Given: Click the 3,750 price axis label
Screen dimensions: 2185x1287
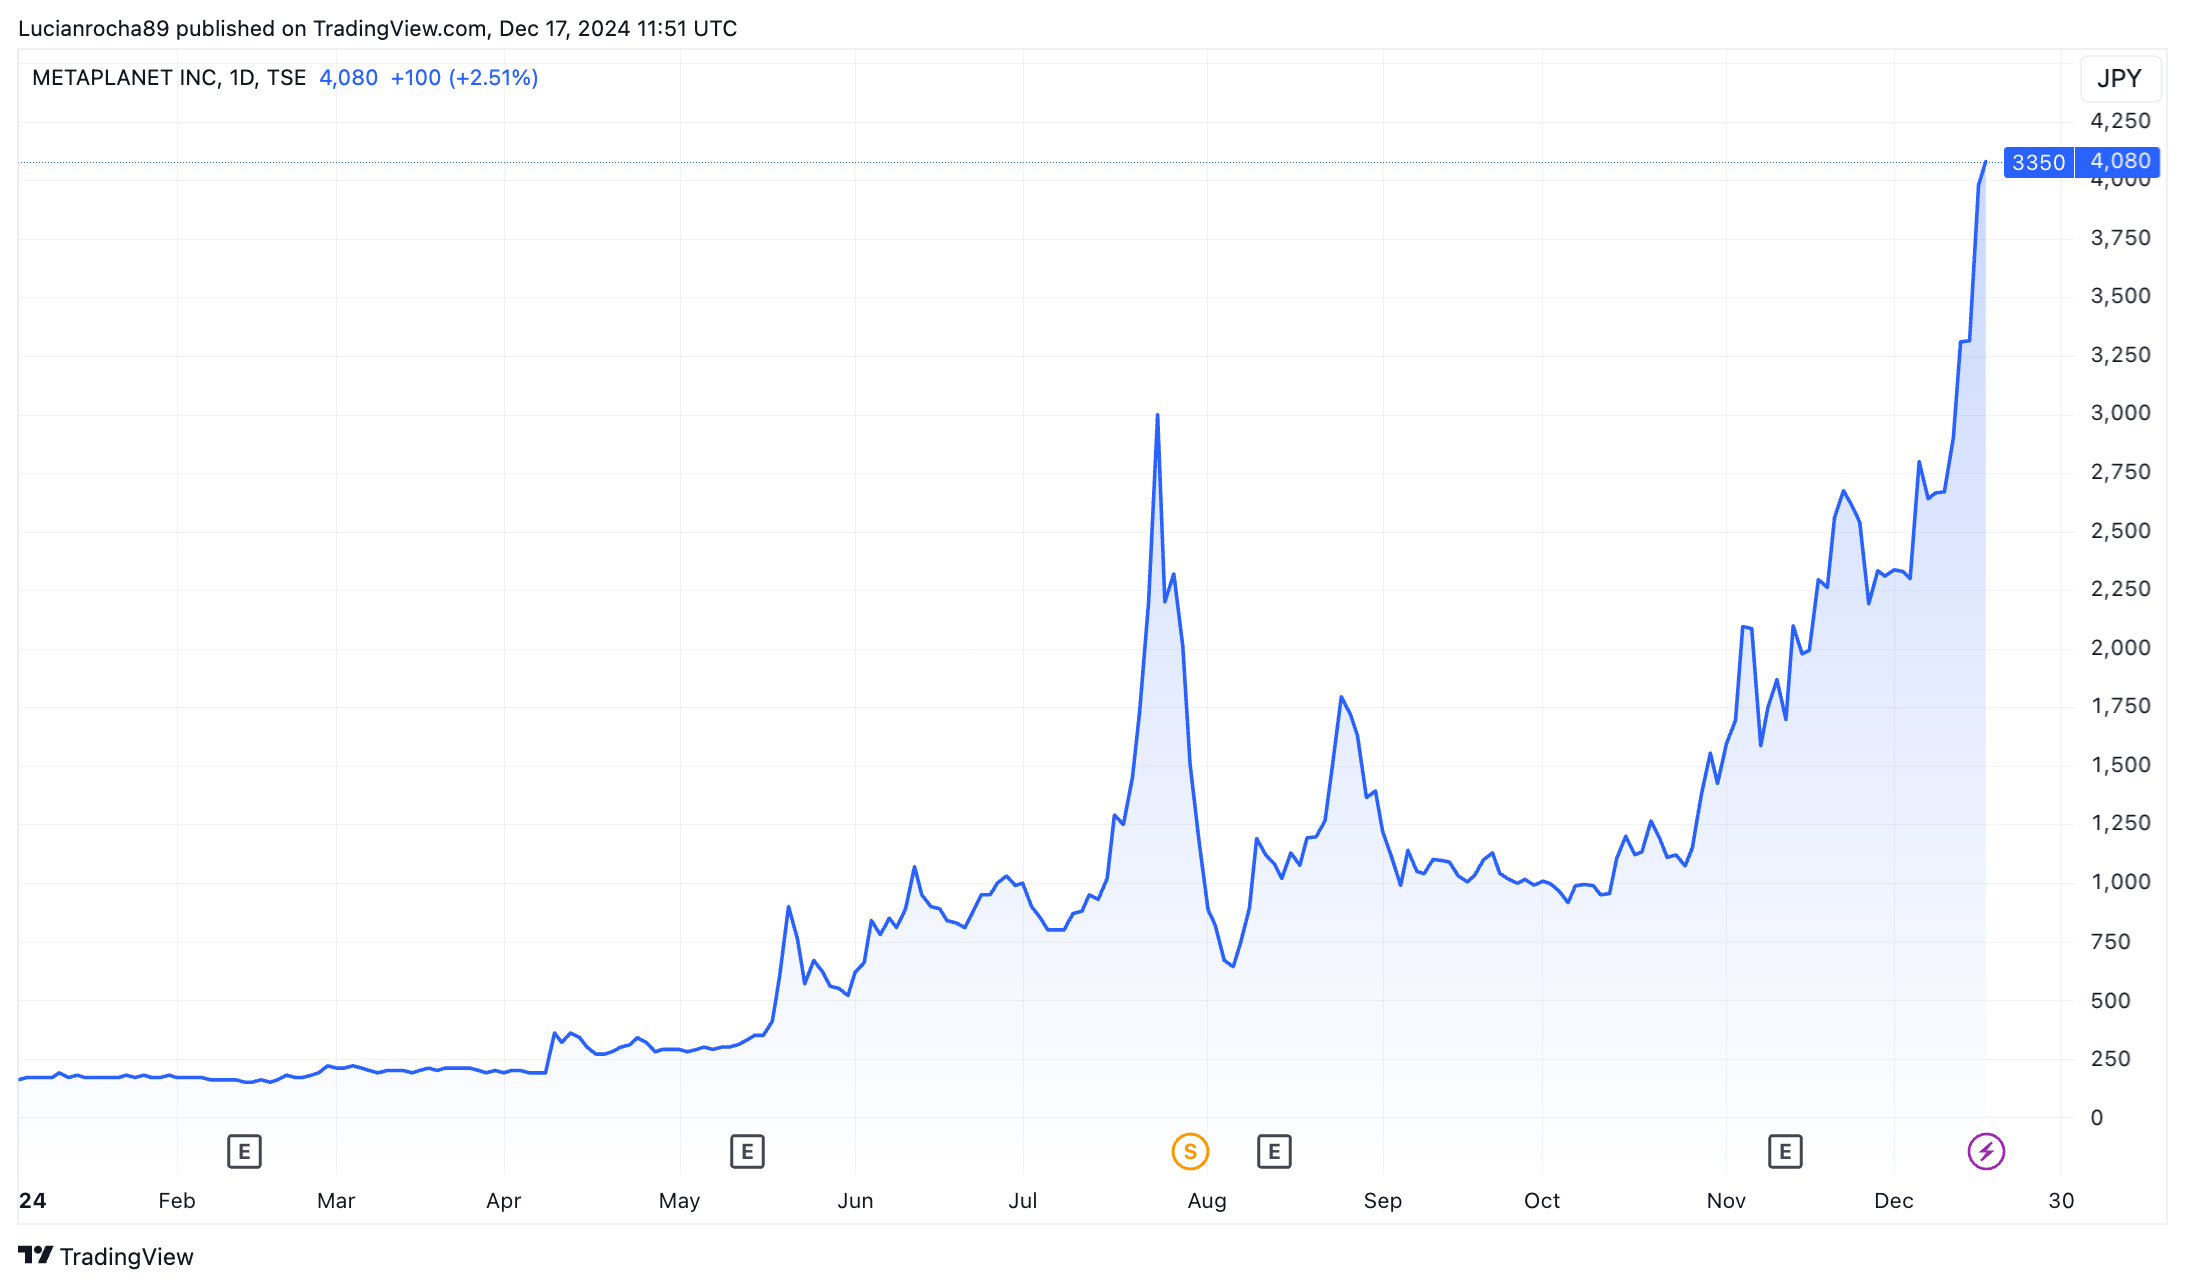Looking at the screenshot, I should (x=2120, y=237).
